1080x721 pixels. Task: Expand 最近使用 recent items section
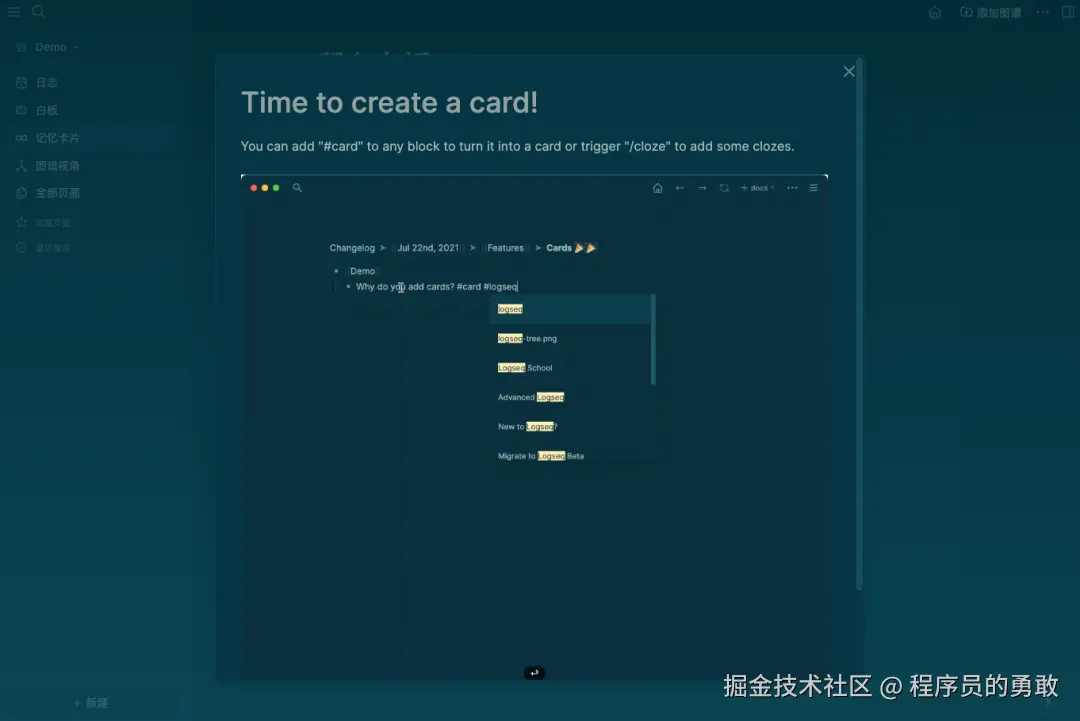click(55, 247)
